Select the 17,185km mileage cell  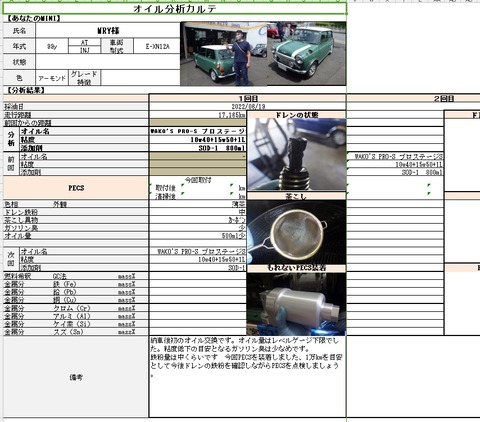coord(197,115)
